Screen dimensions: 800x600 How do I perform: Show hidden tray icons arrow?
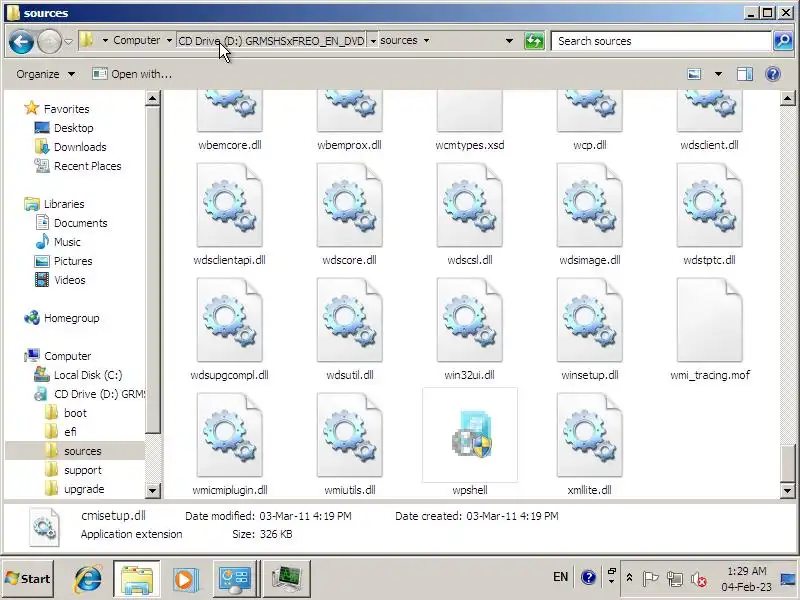click(629, 578)
